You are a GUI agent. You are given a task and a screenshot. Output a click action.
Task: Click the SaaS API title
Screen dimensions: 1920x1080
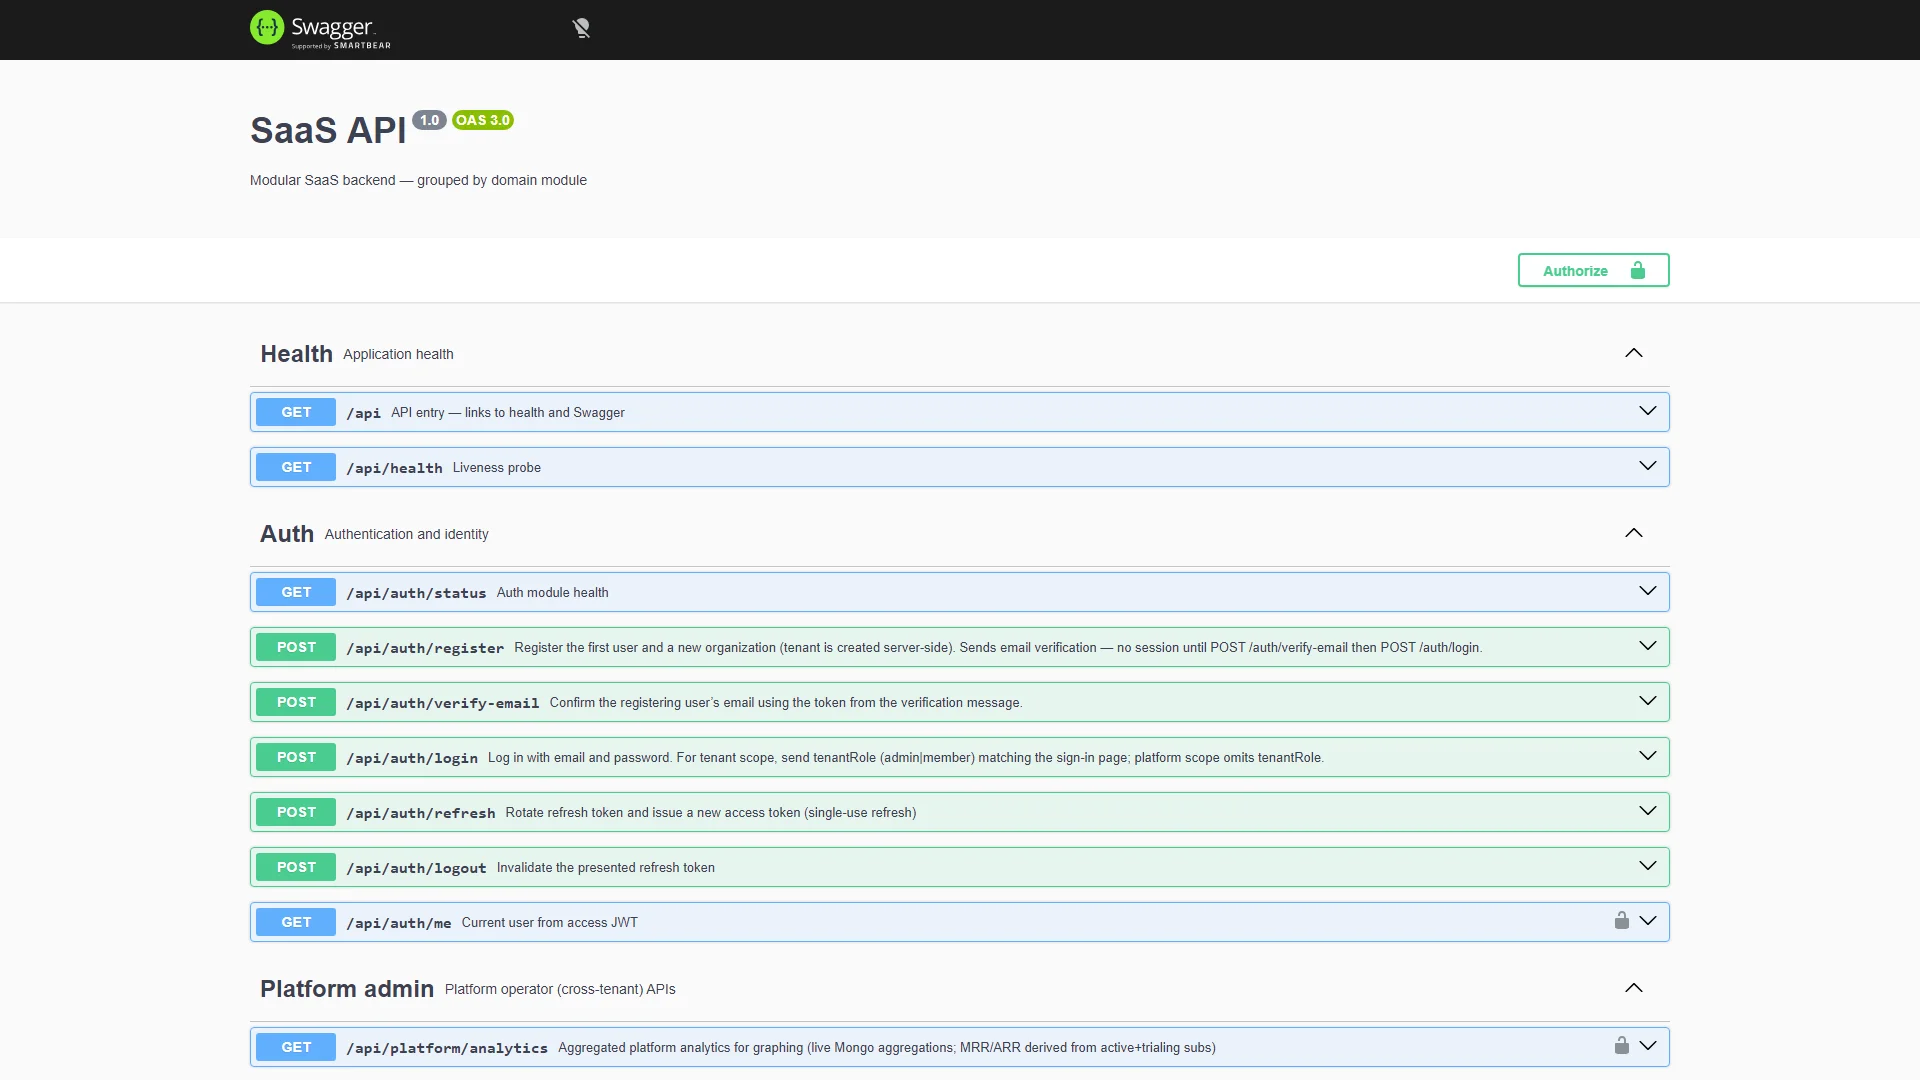(328, 131)
